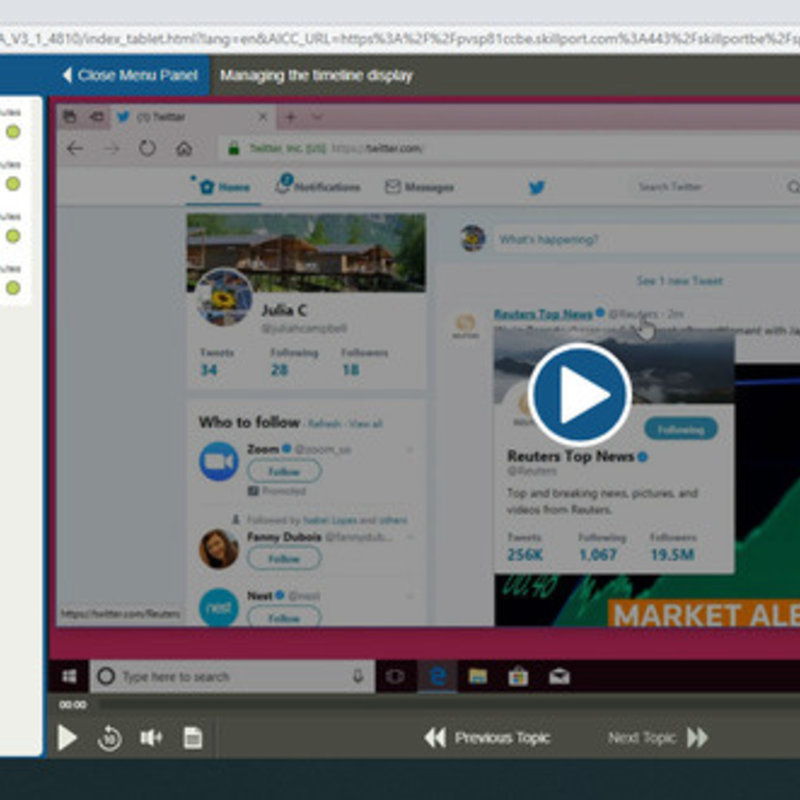800x800 pixels.
Task: Skip to Next Topic
Action: click(x=658, y=738)
